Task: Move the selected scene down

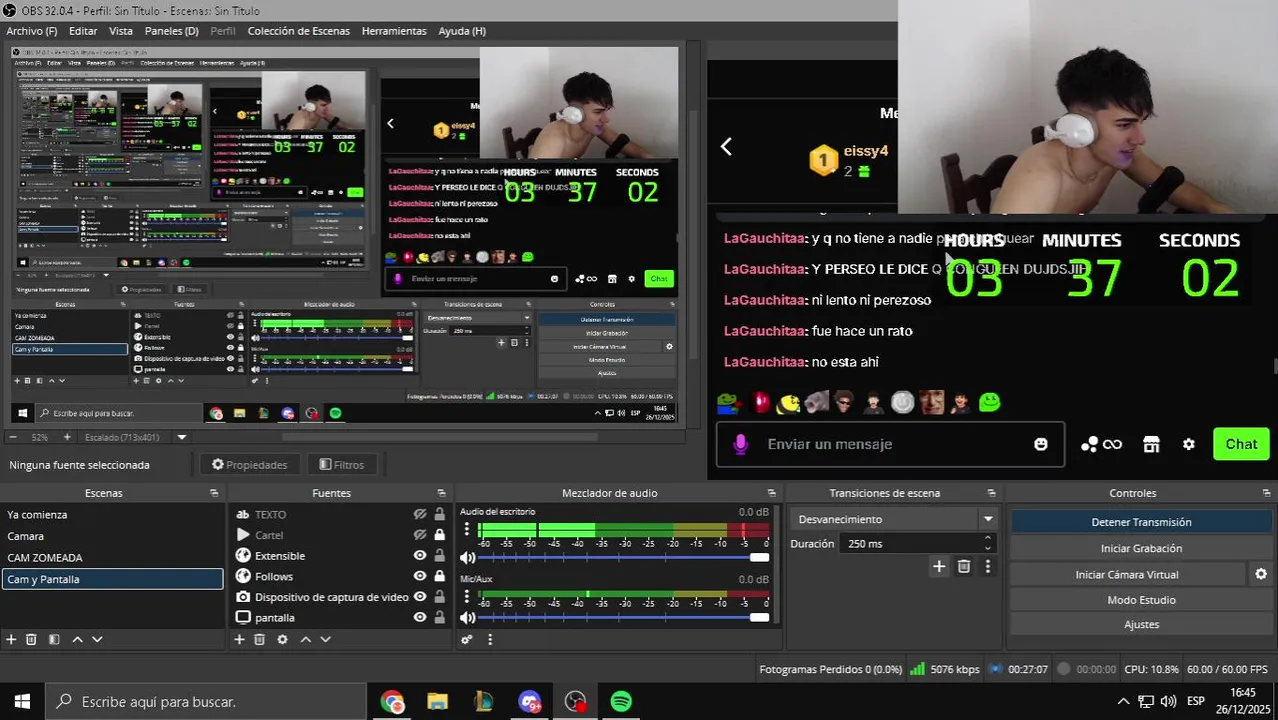Action: click(97, 639)
